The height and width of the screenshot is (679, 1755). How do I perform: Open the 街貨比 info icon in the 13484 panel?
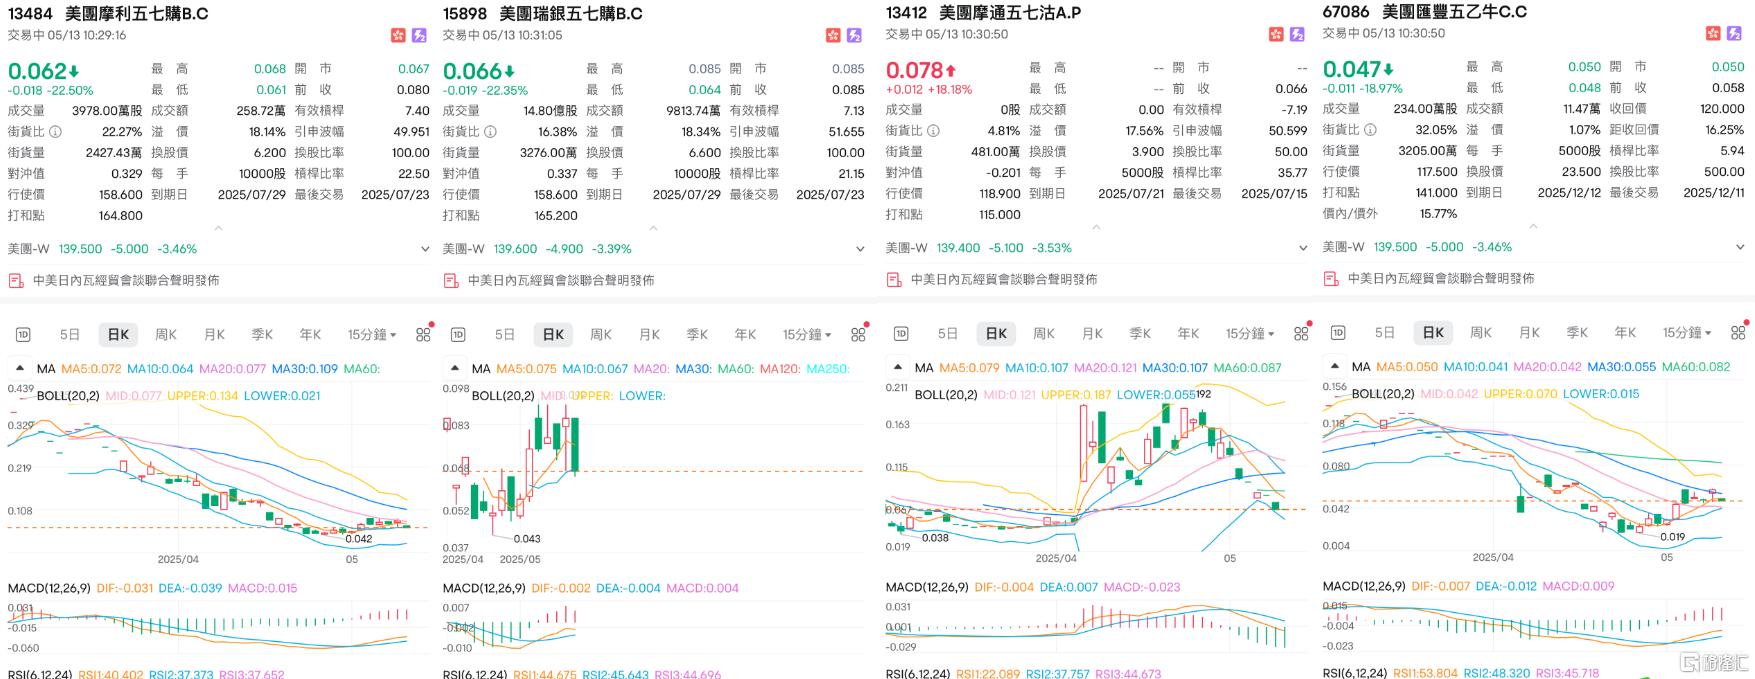click(x=55, y=131)
